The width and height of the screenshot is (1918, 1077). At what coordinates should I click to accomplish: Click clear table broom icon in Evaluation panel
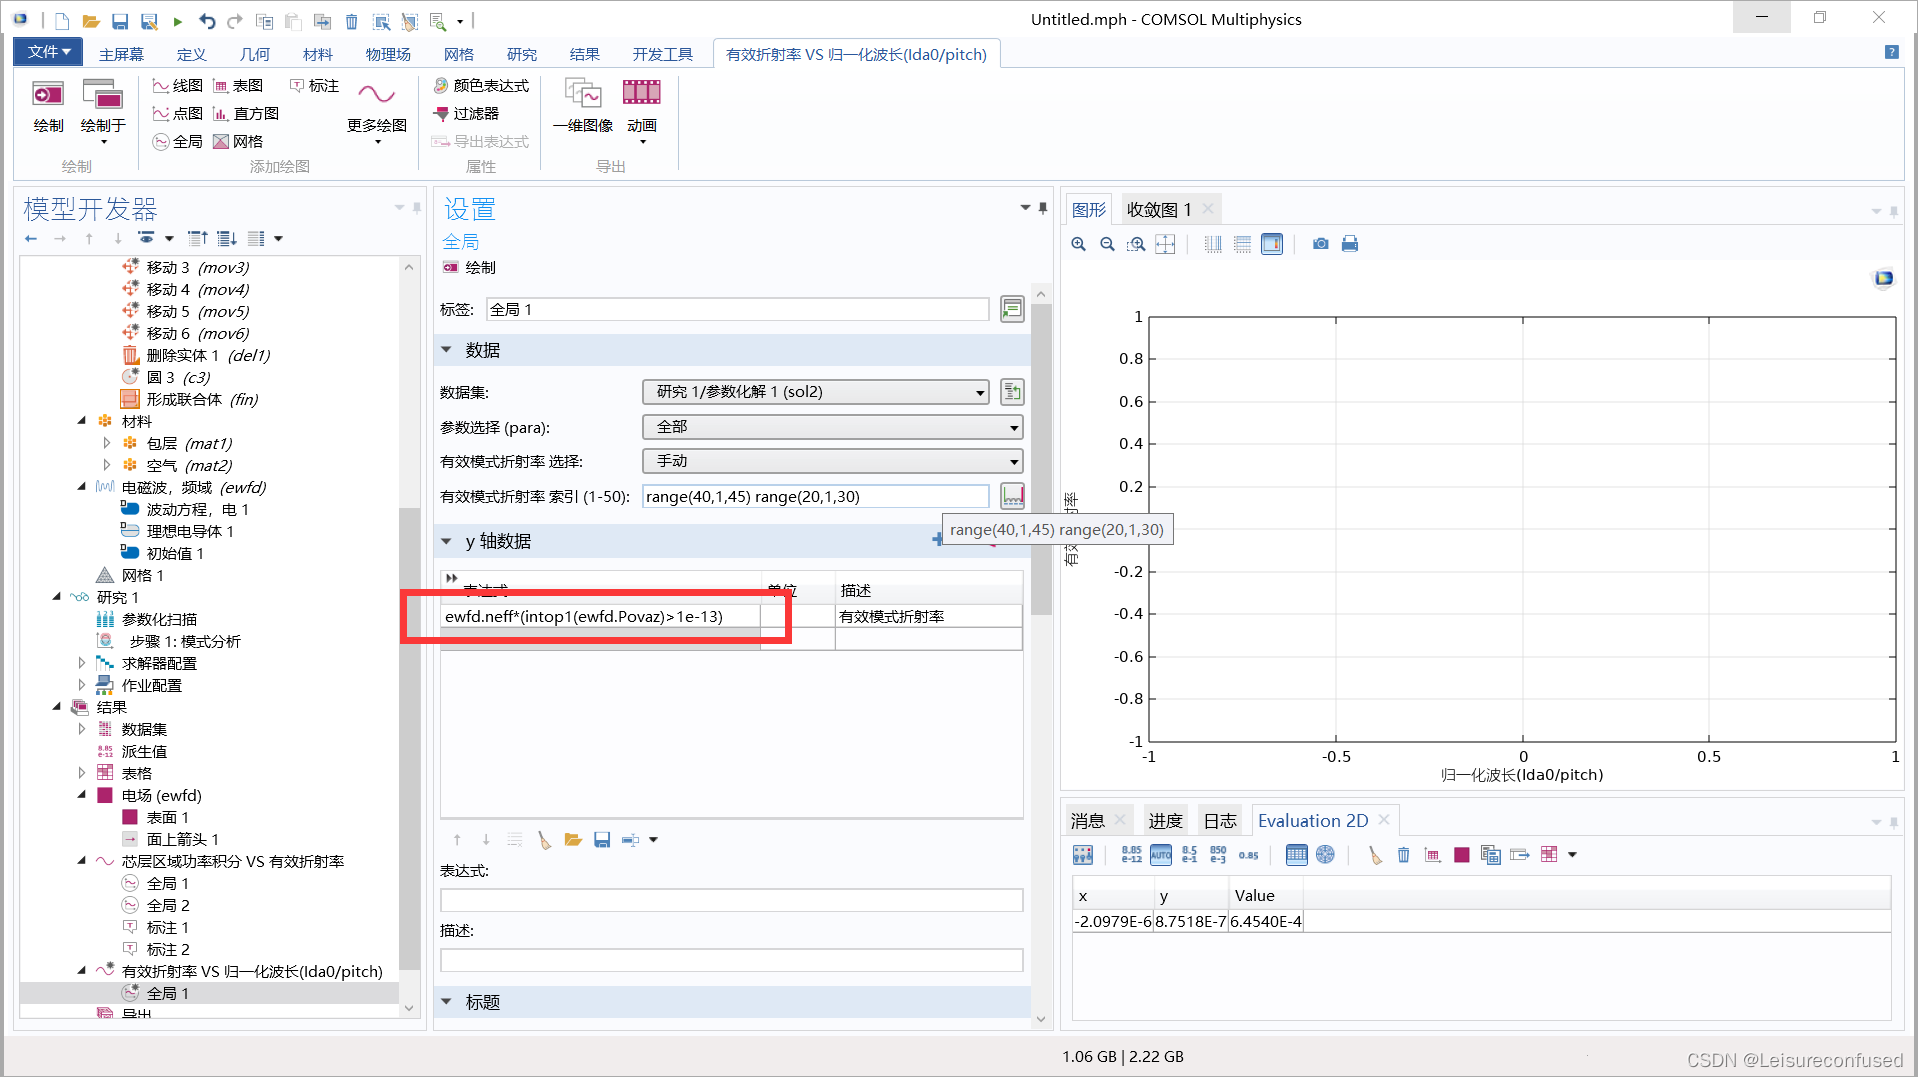(1375, 855)
